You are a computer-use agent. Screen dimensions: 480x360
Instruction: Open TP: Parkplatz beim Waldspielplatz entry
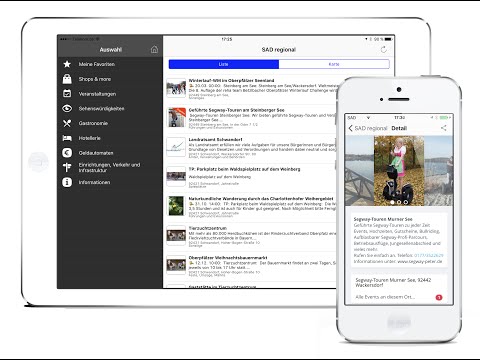pos(244,169)
